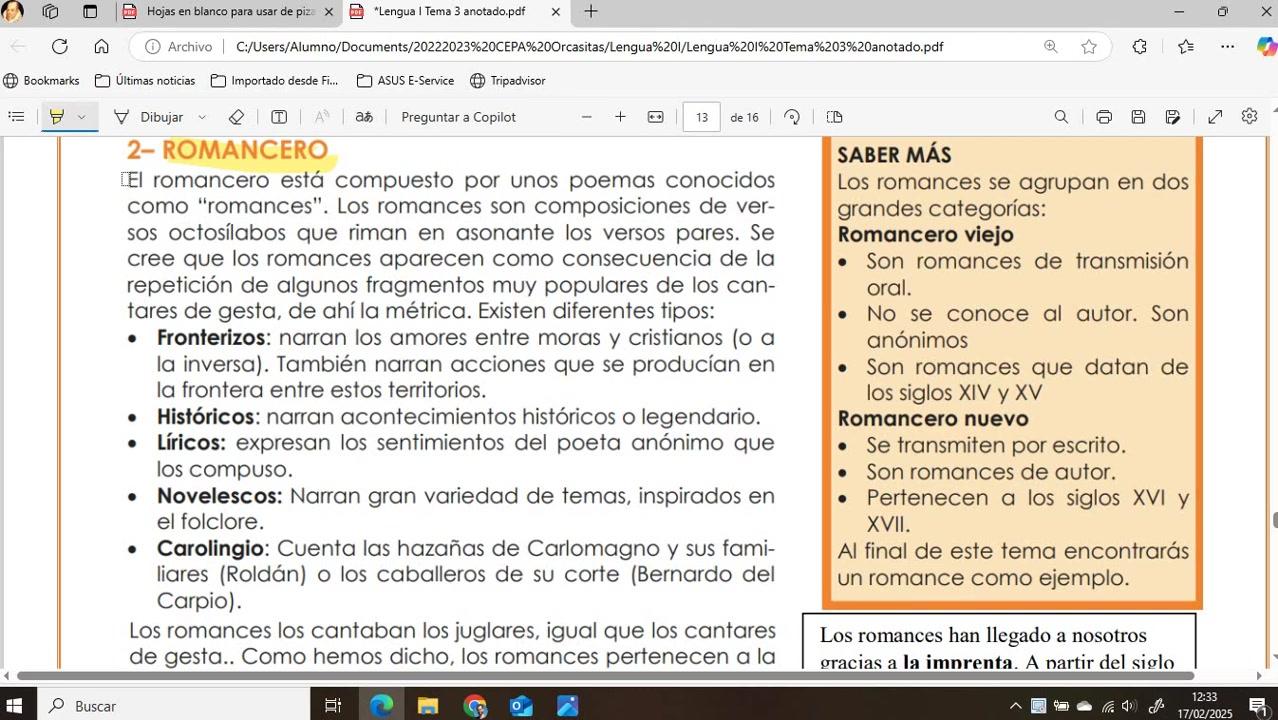Click the highlighted ROMANCERO heading
This screenshot has width=1278, height=720.
tap(245, 150)
